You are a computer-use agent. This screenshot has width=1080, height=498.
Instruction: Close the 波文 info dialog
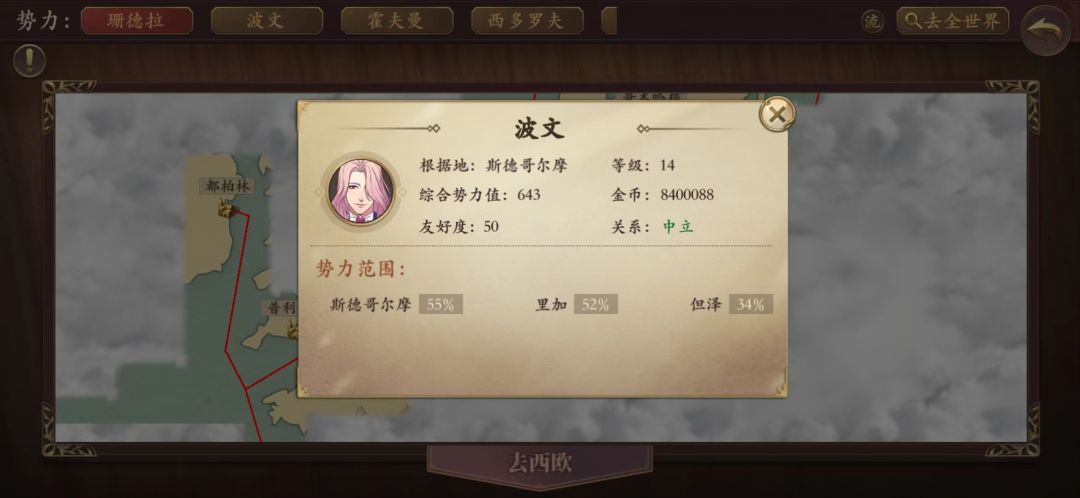tap(777, 114)
